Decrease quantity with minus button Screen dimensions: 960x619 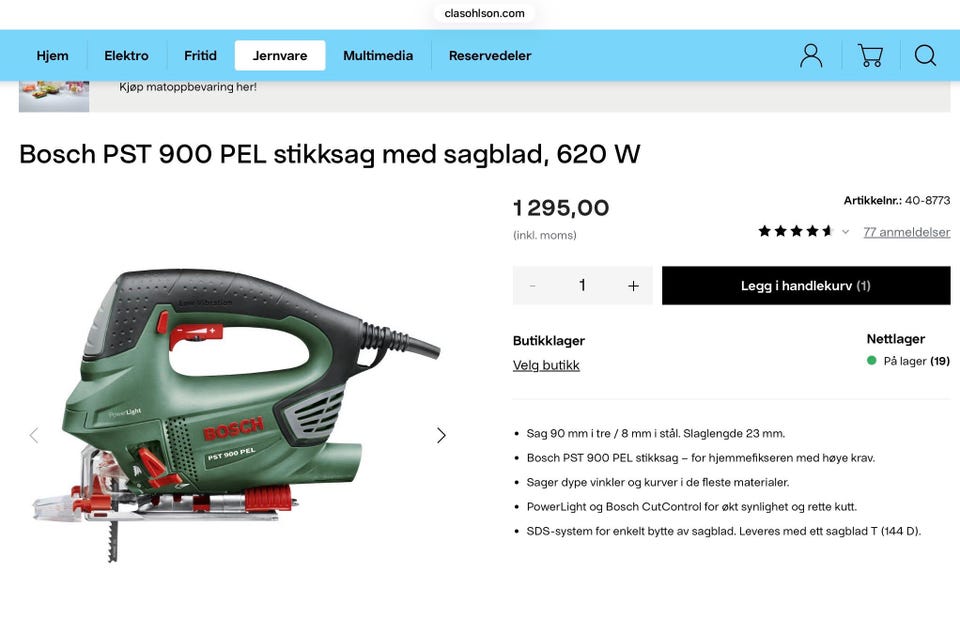coord(533,286)
